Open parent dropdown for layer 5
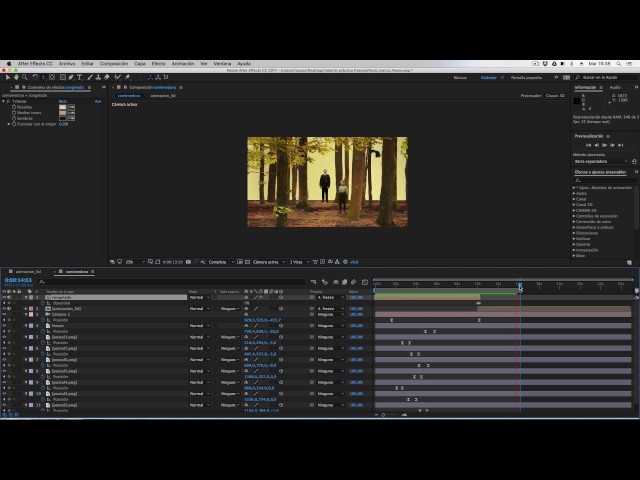This screenshot has height=480, width=640. click(x=330, y=337)
